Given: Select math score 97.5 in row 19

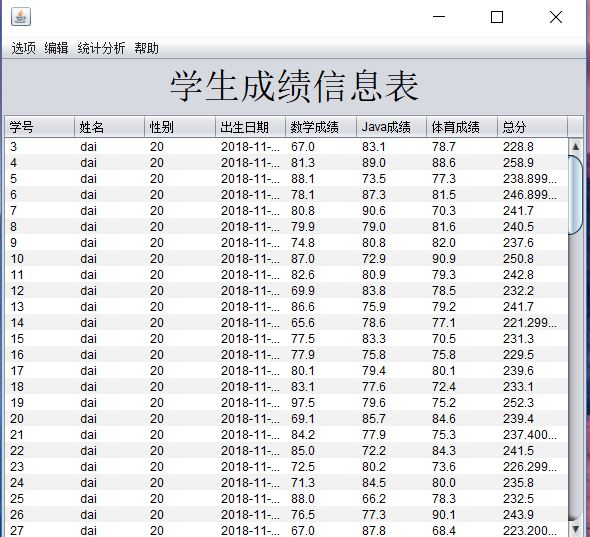Looking at the screenshot, I should [321, 403].
